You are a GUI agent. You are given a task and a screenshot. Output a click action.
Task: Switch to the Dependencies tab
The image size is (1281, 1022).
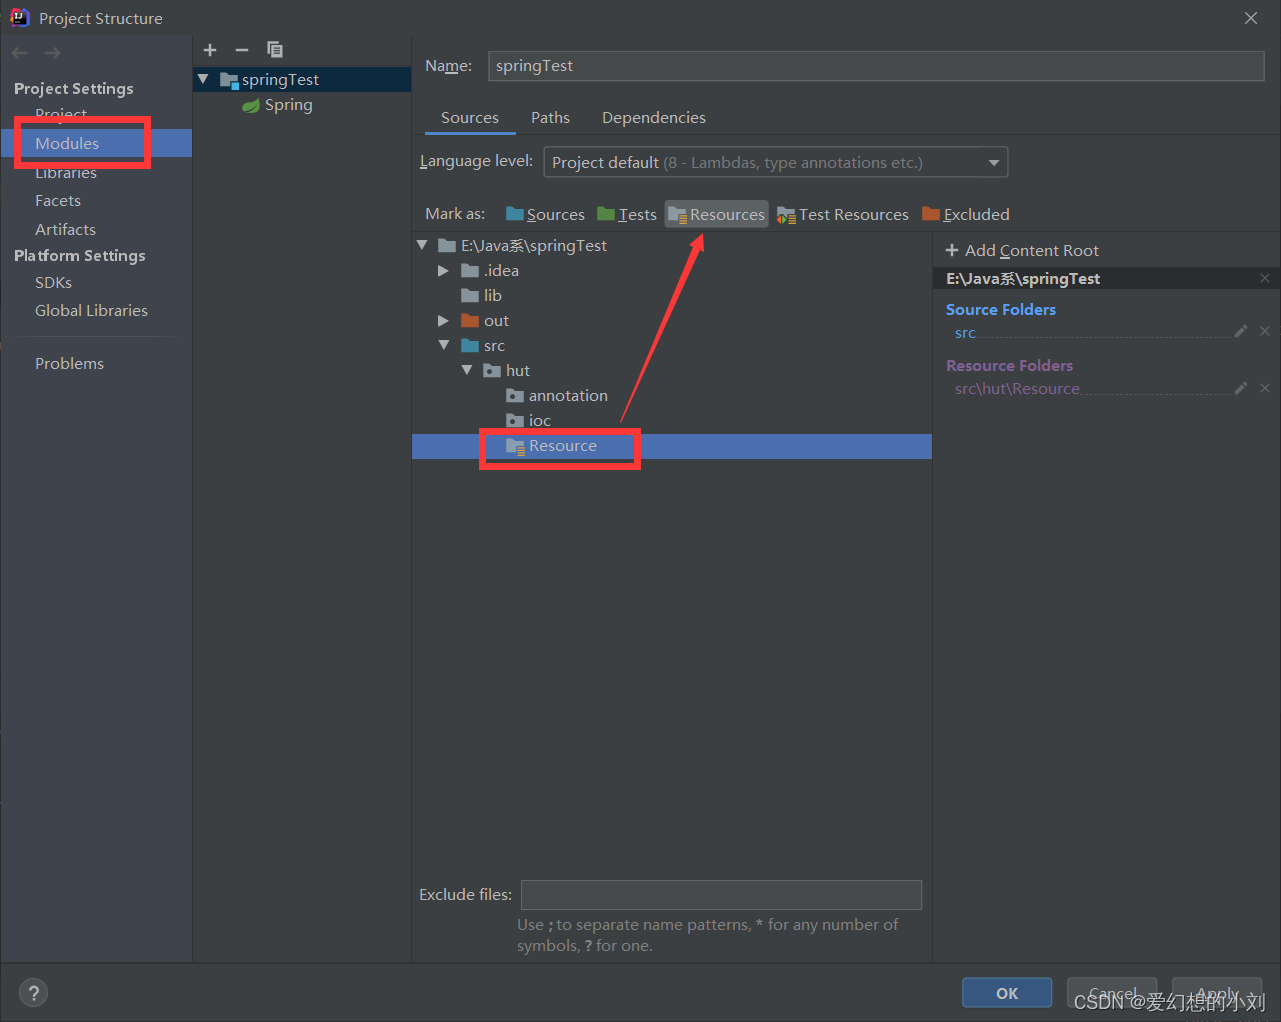point(654,118)
